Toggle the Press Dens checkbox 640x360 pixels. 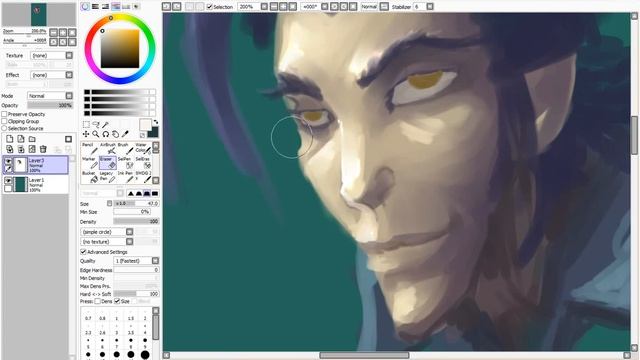(98, 301)
